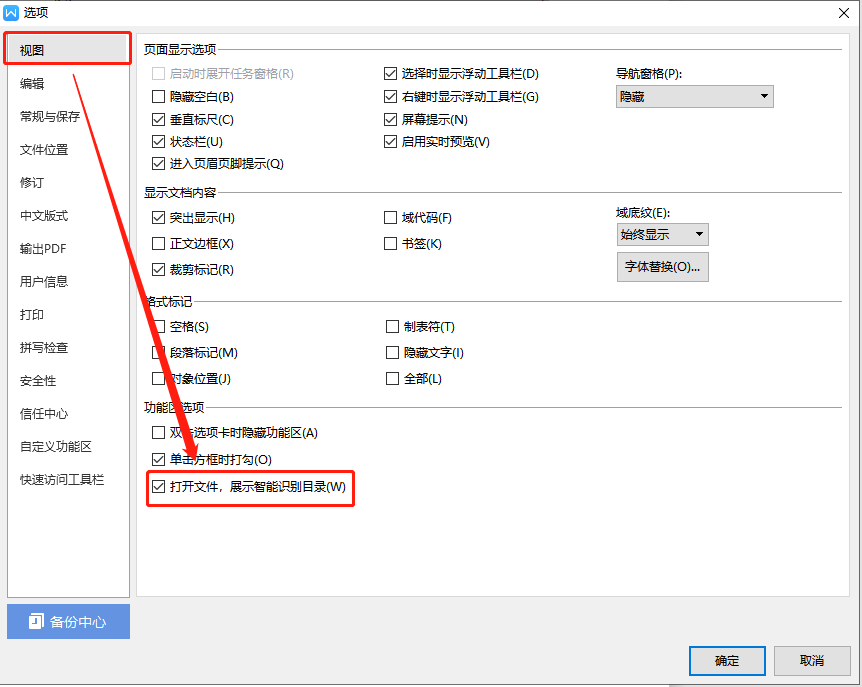This screenshot has height=687, width=862.
Task: Select the 拼写检查 category
Action: [44, 347]
